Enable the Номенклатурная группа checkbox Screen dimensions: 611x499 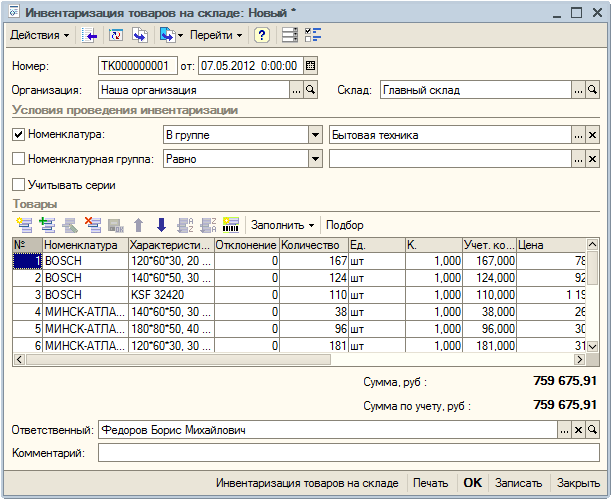pyautogui.click(x=18, y=159)
